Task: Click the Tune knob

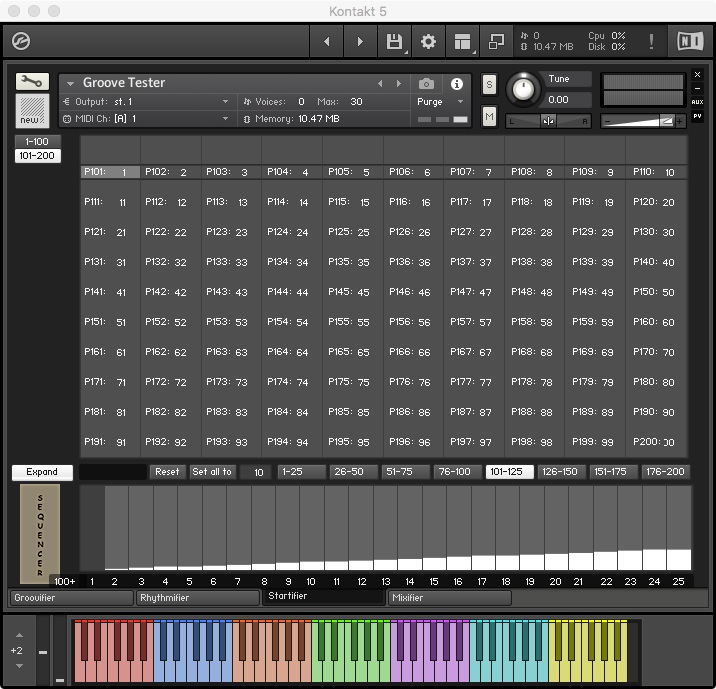Action: [521, 91]
